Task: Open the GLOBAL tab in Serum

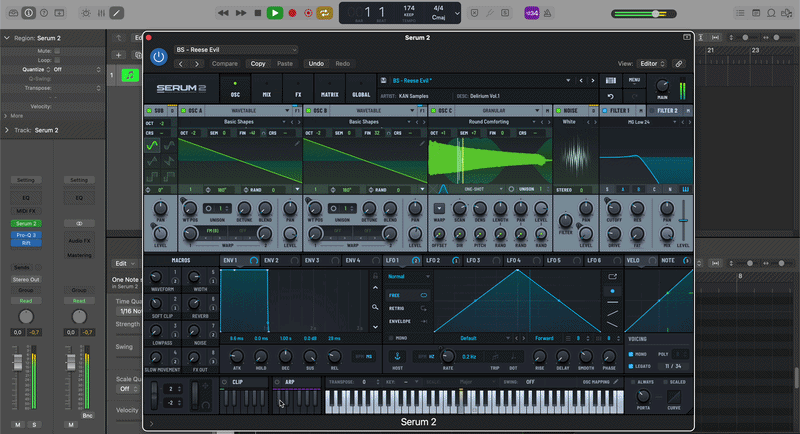Action: click(x=361, y=89)
